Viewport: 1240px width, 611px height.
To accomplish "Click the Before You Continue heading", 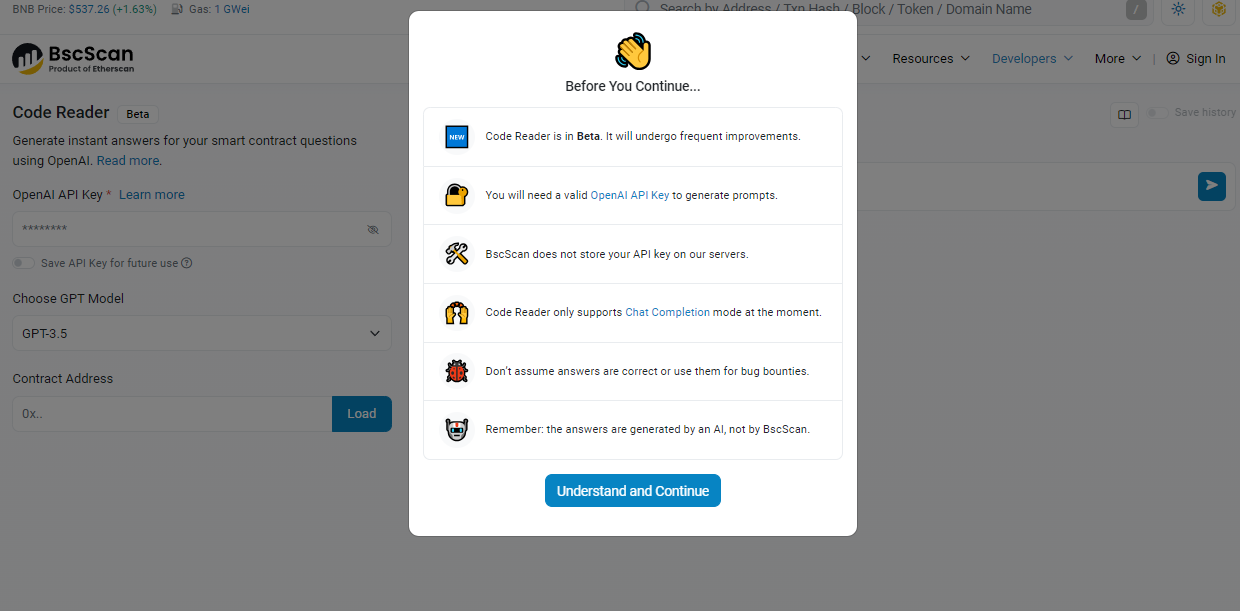I will coord(633,86).
